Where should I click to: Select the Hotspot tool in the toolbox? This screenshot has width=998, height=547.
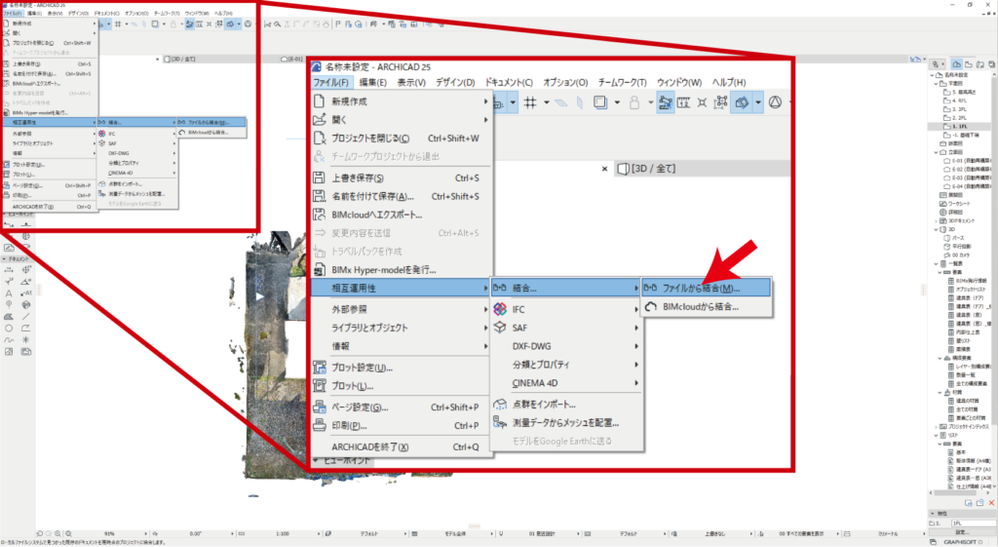click(26, 340)
